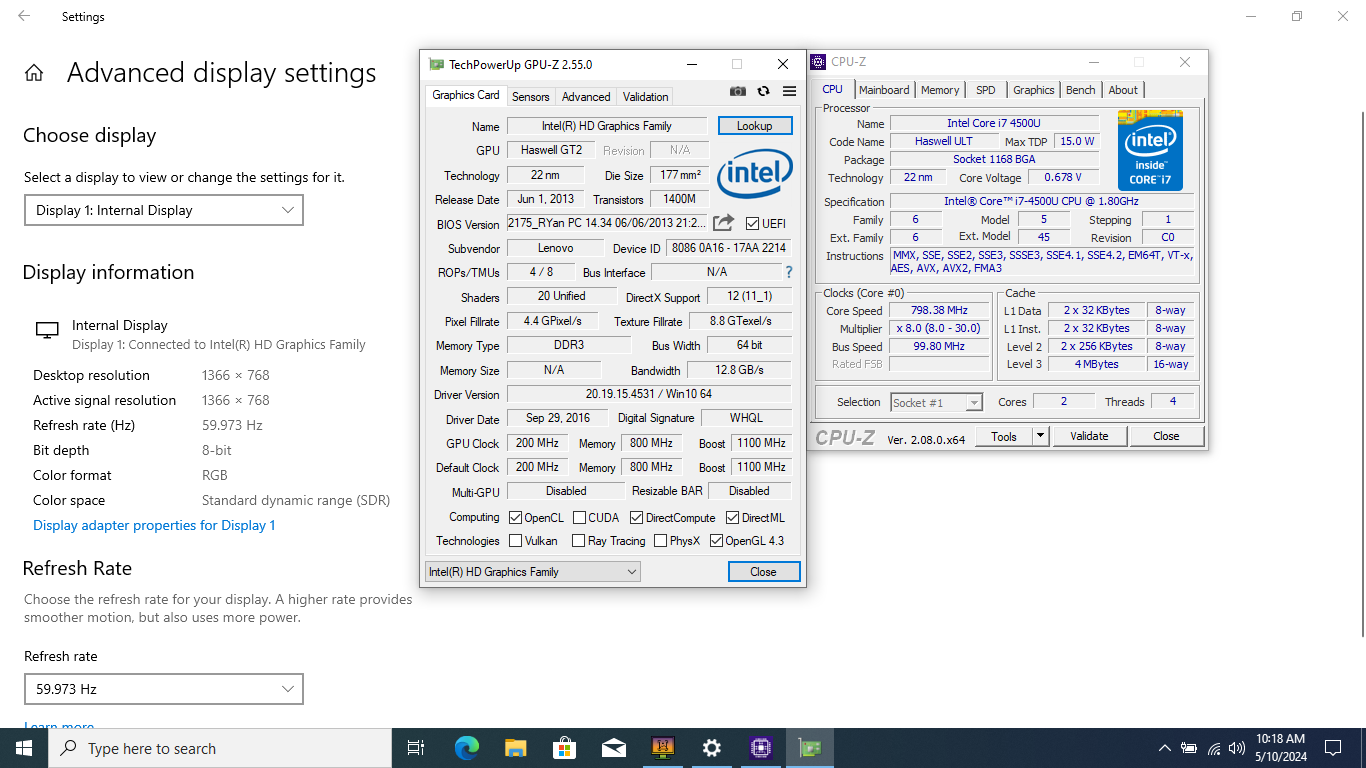Toggle the OpenCL checkbox
Viewport: 1366px width, 768px height.
pyautogui.click(x=516, y=518)
